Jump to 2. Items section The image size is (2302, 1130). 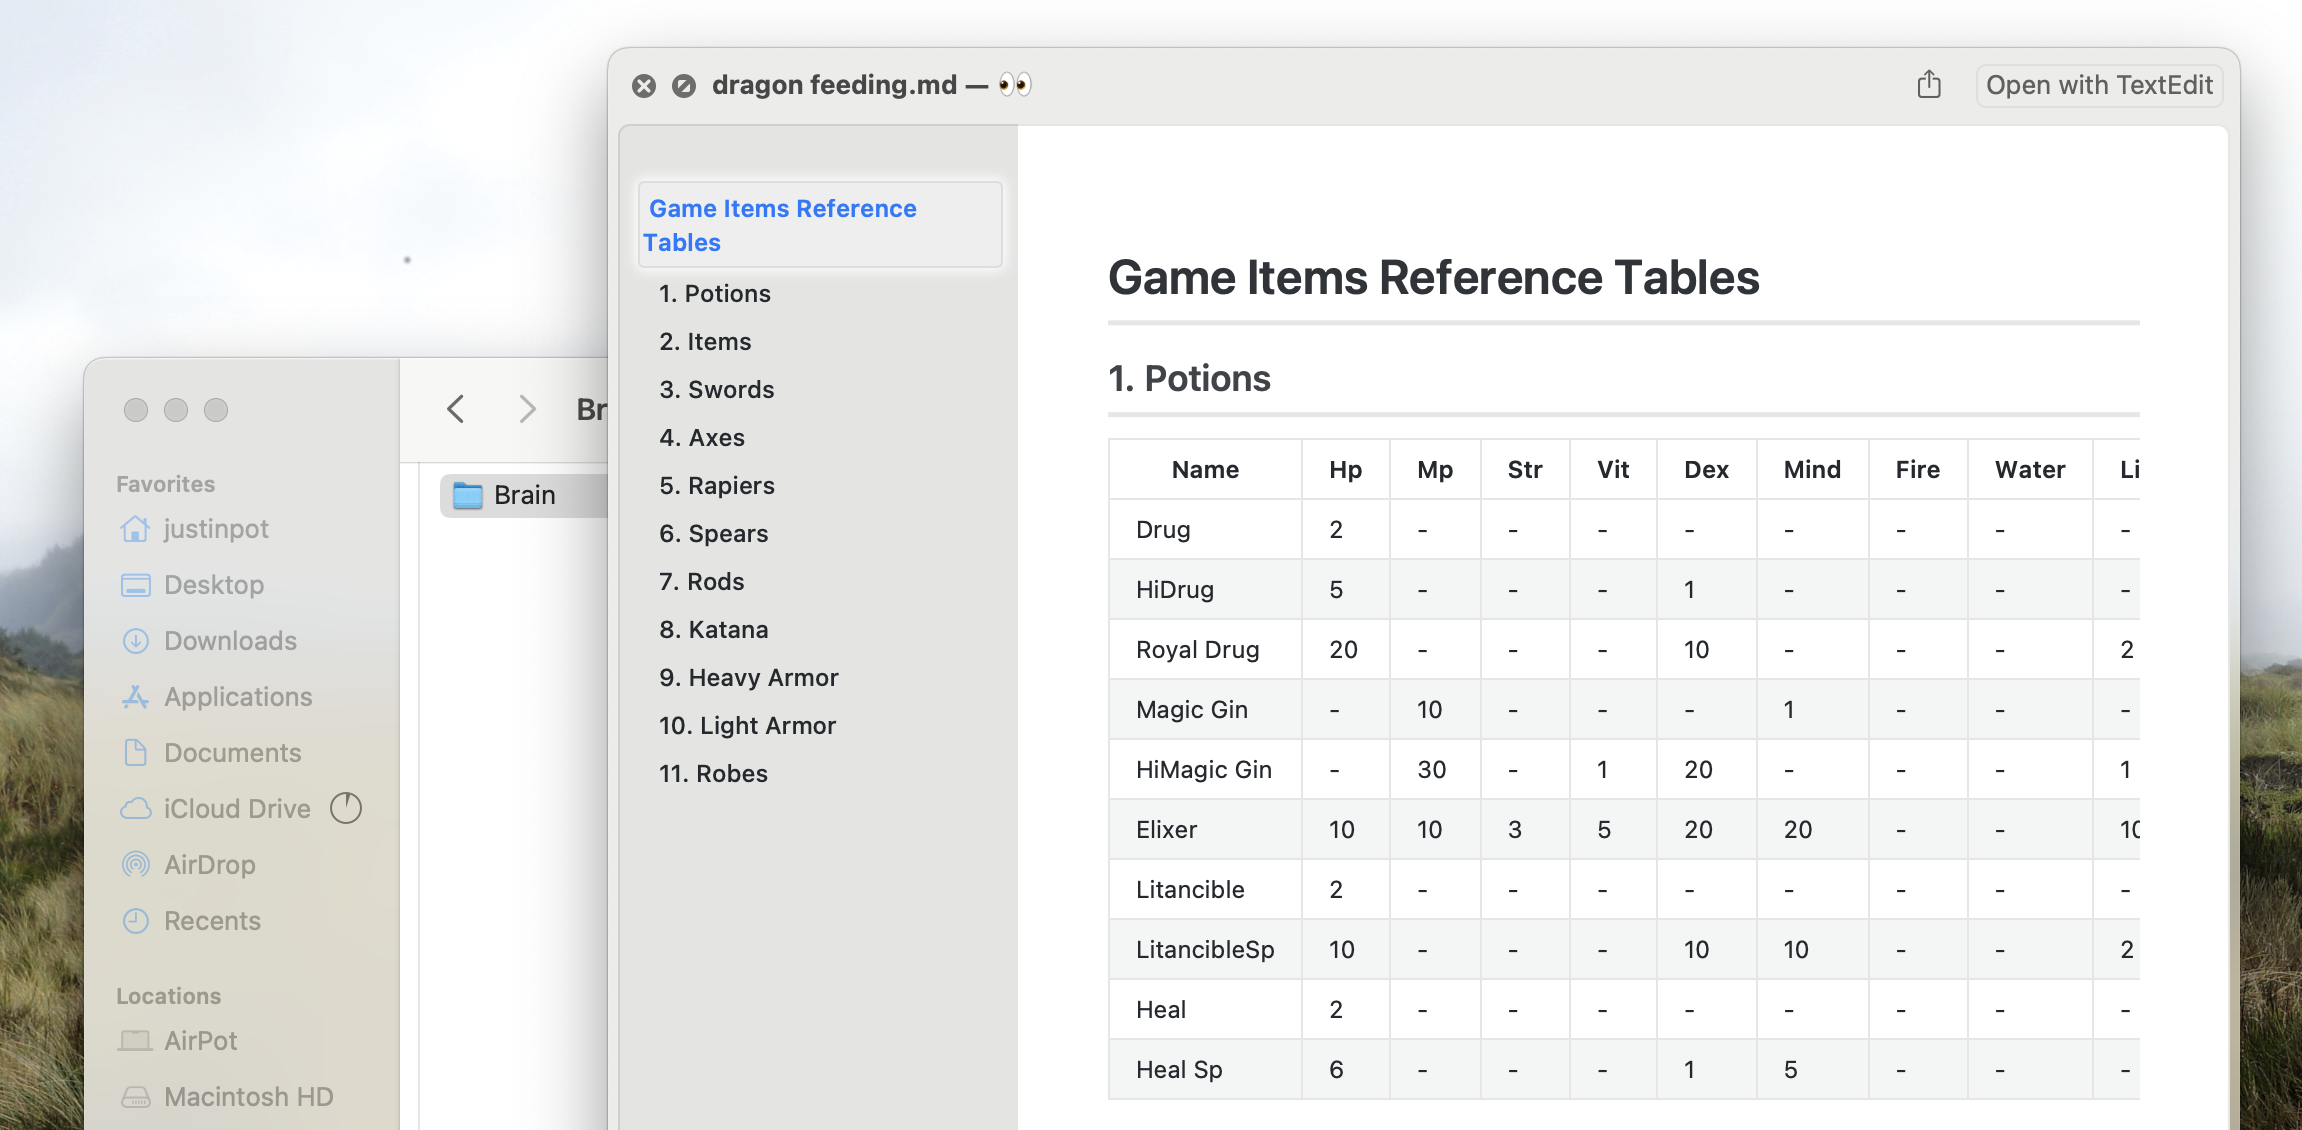coord(705,342)
